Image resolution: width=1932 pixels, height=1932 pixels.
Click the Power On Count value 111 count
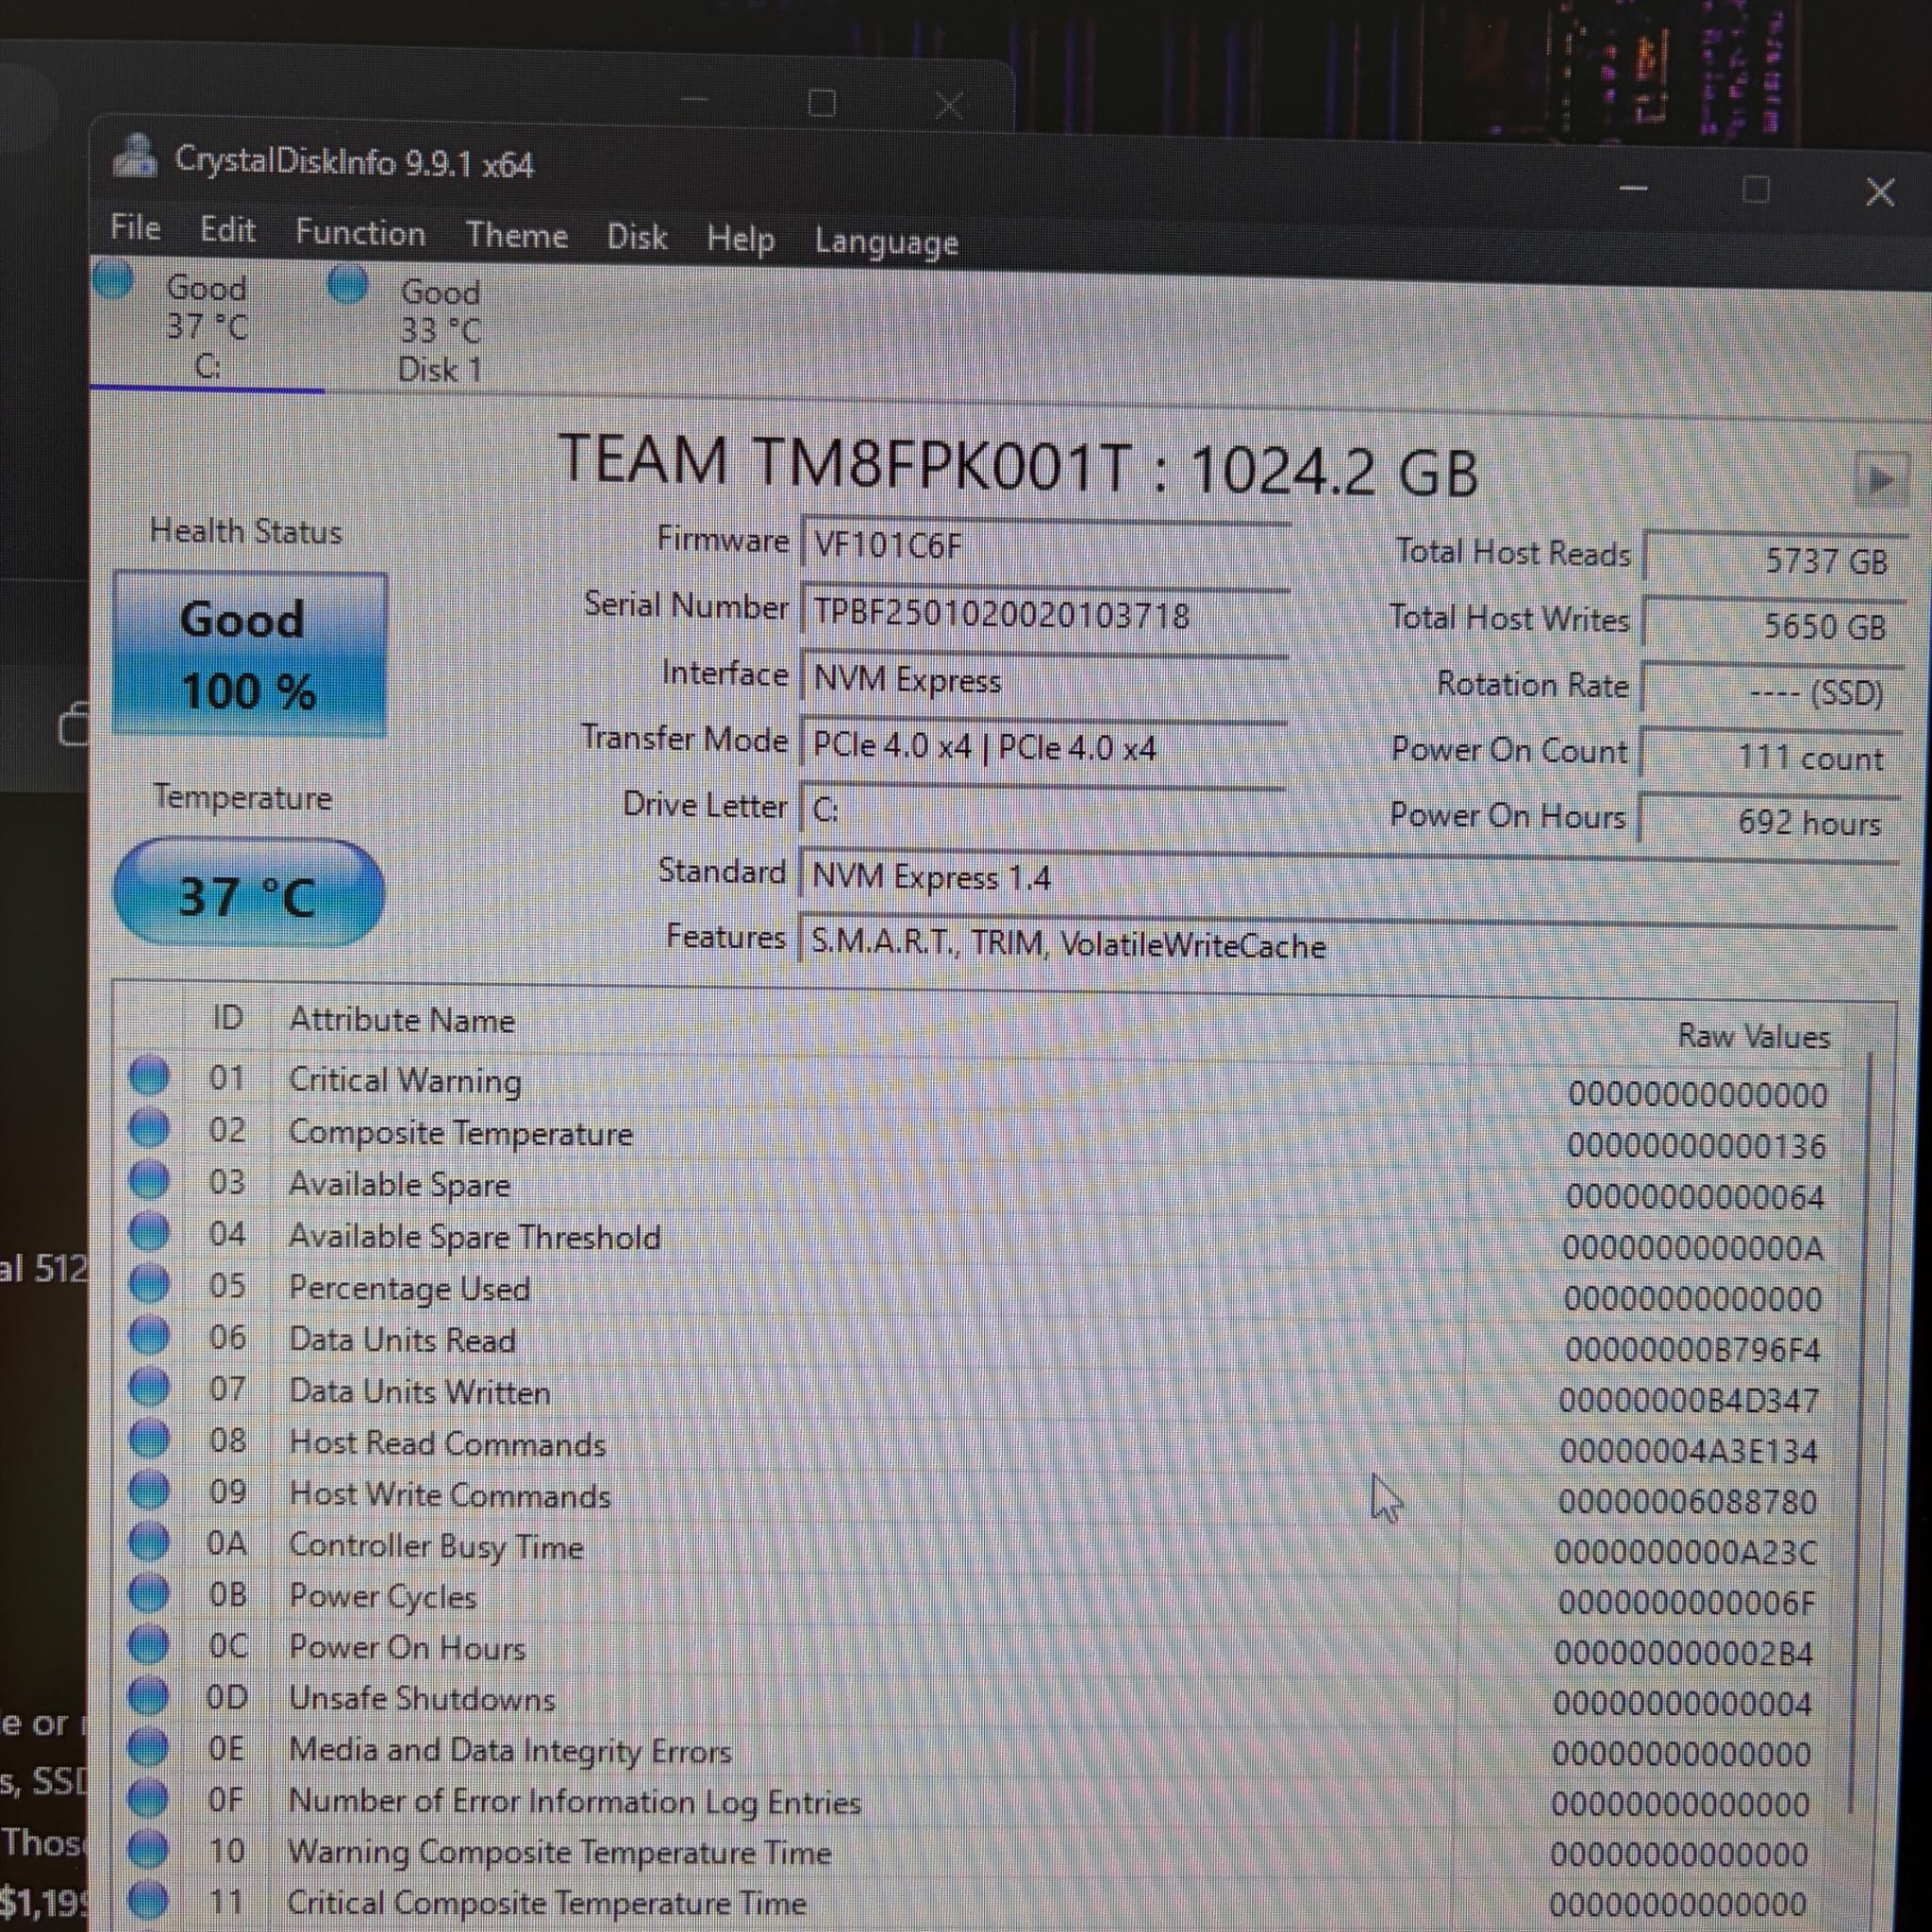tap(1770, 757)
